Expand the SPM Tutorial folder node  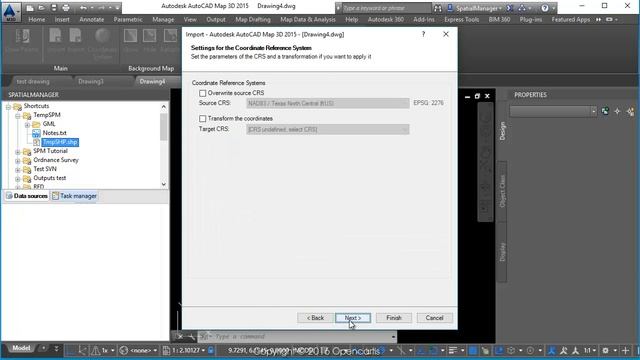(18, 151)
